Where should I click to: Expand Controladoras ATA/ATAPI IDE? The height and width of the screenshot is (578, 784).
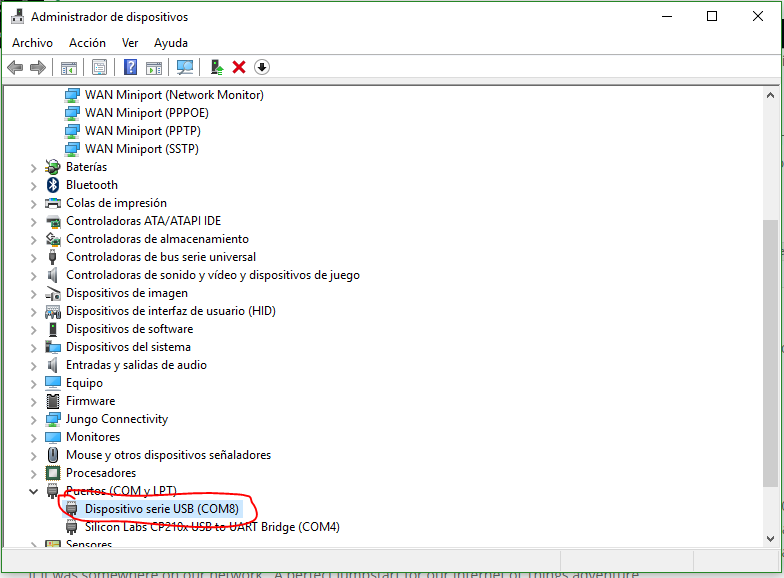pyautogui.click(x=33, y=222)
